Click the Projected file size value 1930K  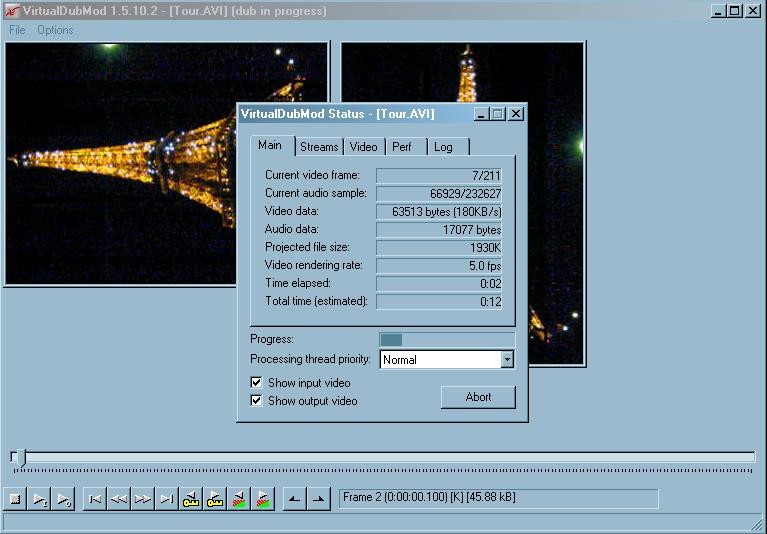point(439,248)
